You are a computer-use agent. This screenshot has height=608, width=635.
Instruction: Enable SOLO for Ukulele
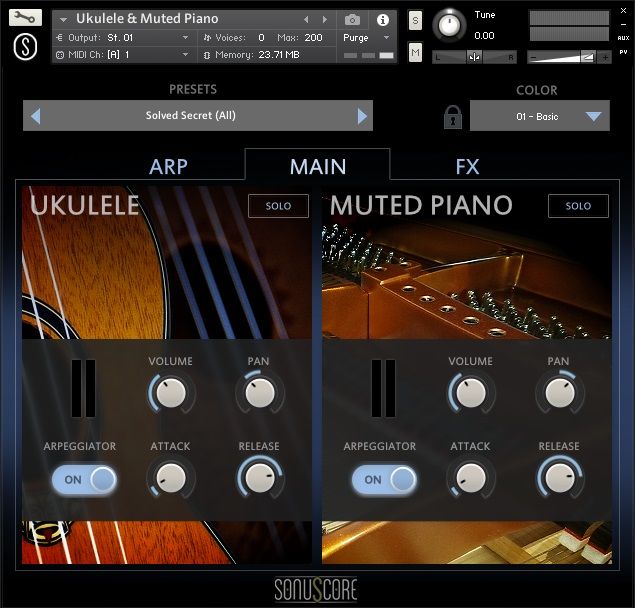coord(278,206)
